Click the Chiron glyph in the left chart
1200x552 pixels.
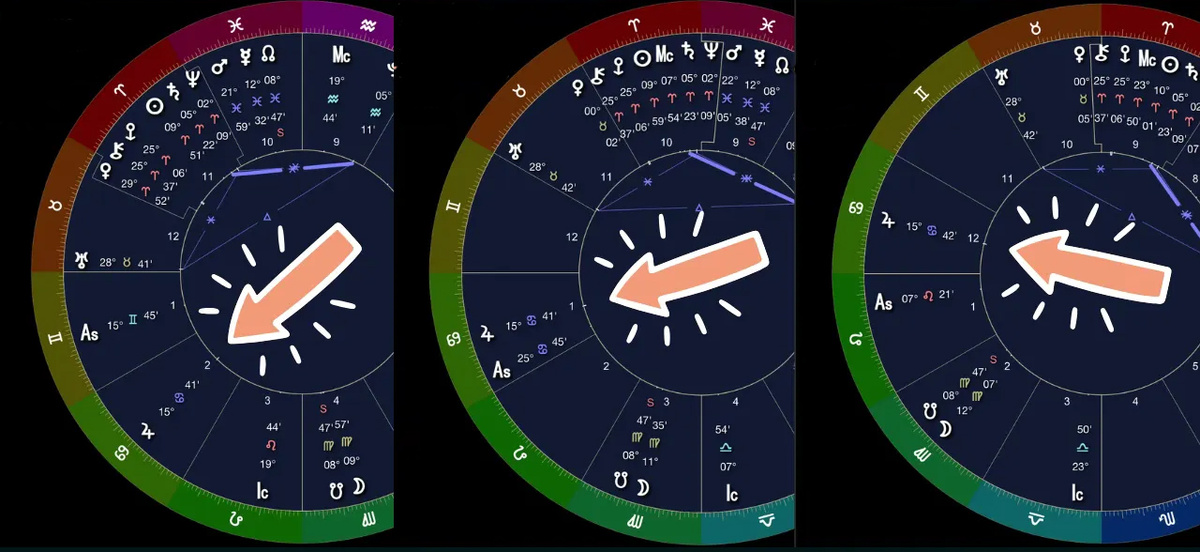[116, 150]
